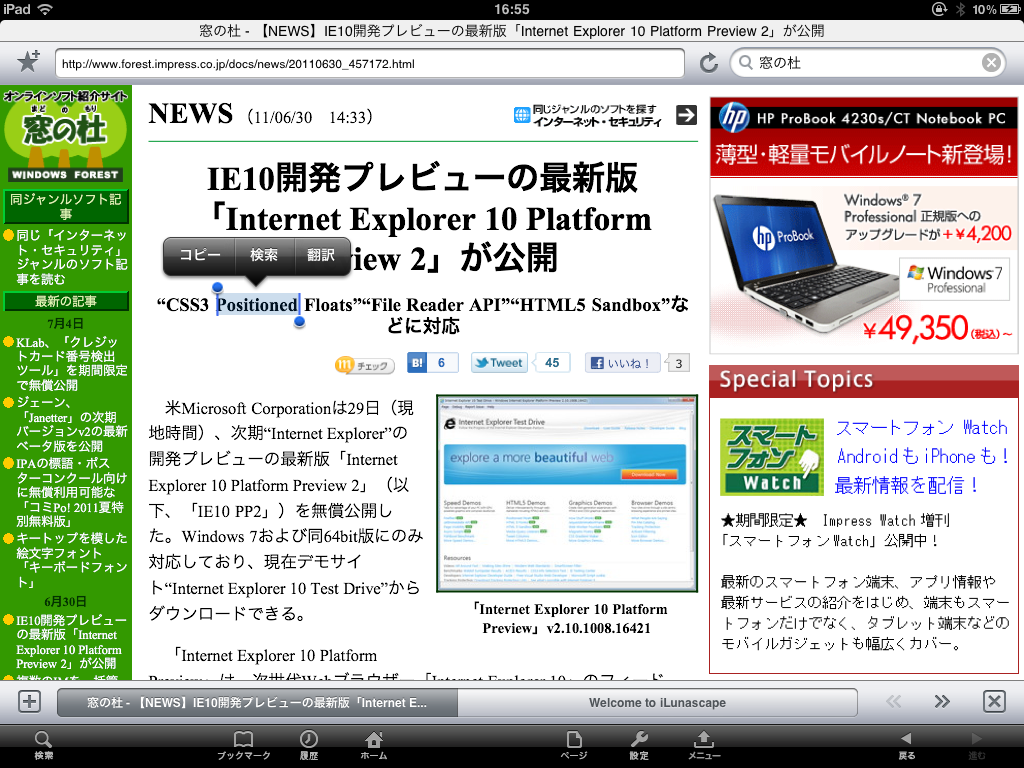
Task: Reload the page with the refresh icon
Action: [710, 60]
